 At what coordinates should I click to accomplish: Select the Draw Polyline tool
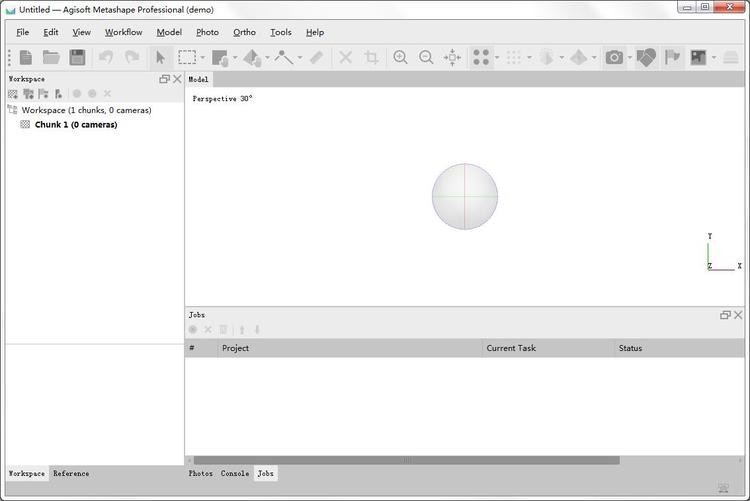(x=284, y=57)
